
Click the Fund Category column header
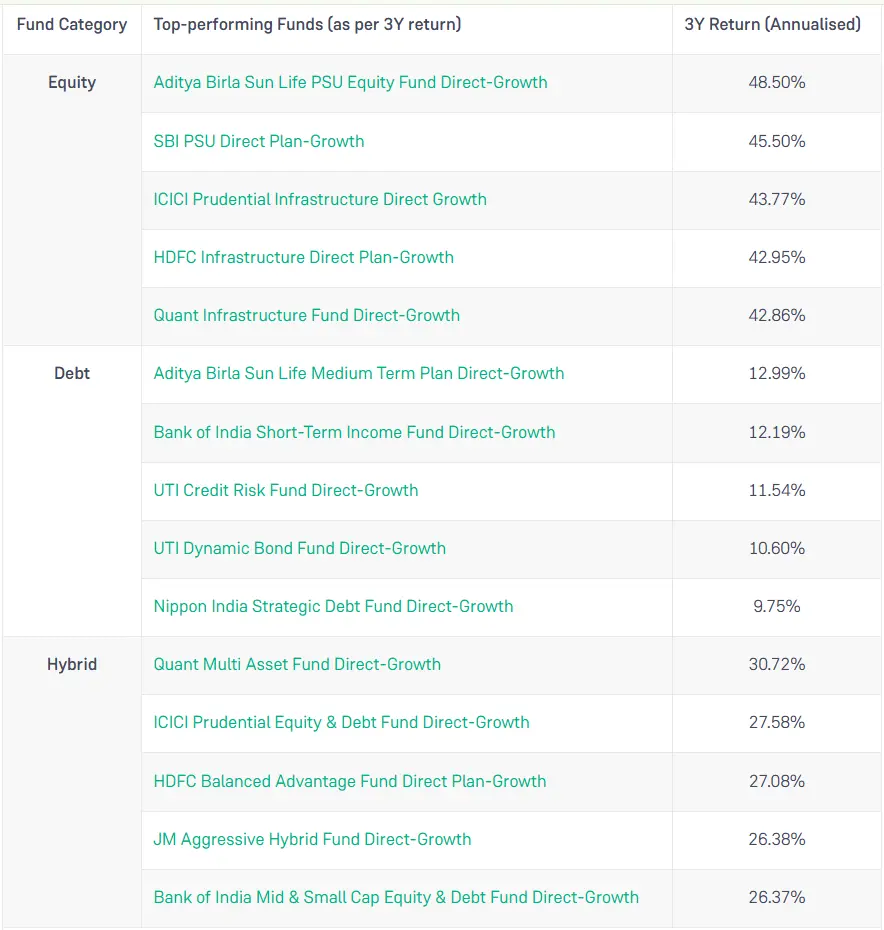72,24
